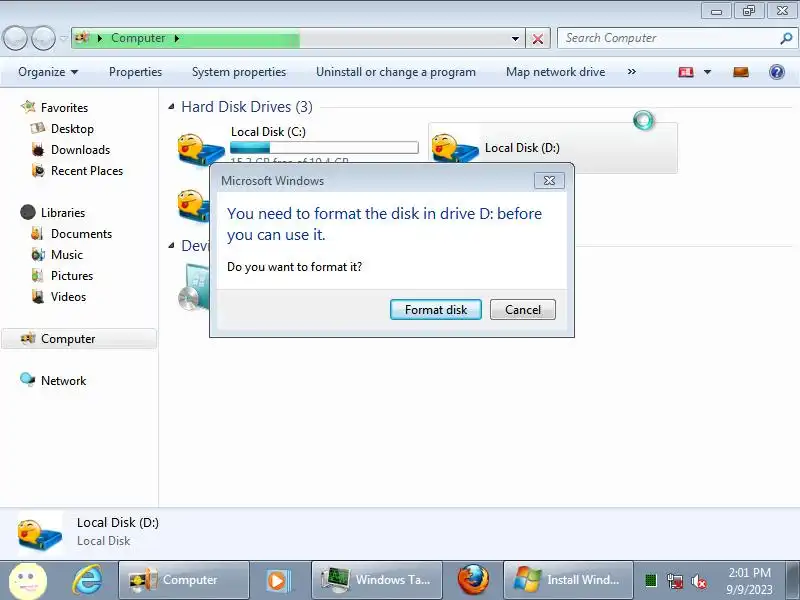Show more toolbar commands chevron
The image size is (800, 600).
coord(632,72)
